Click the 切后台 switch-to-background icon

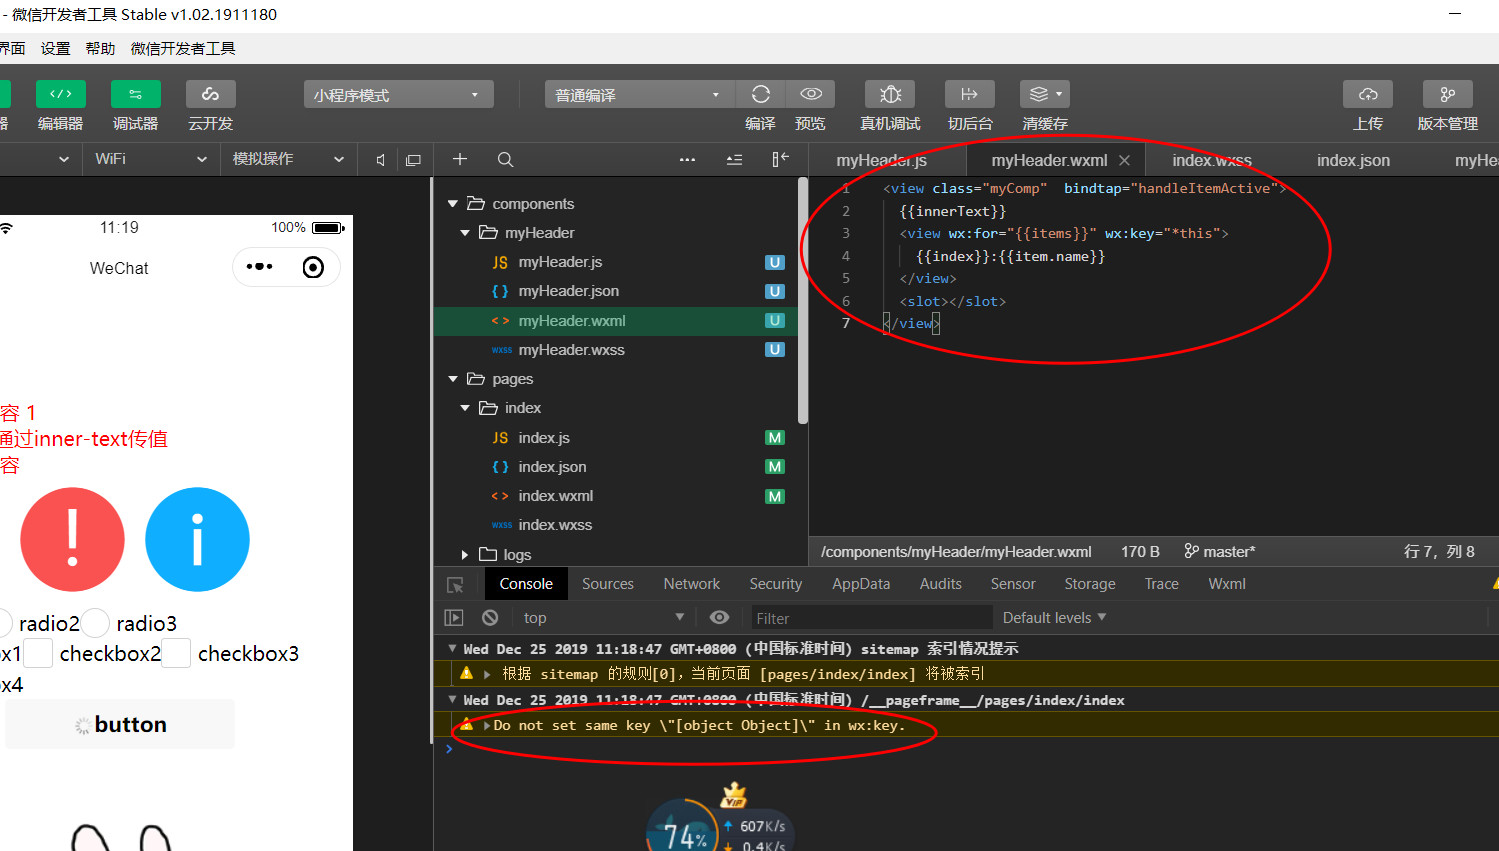(x=970, y=94)
